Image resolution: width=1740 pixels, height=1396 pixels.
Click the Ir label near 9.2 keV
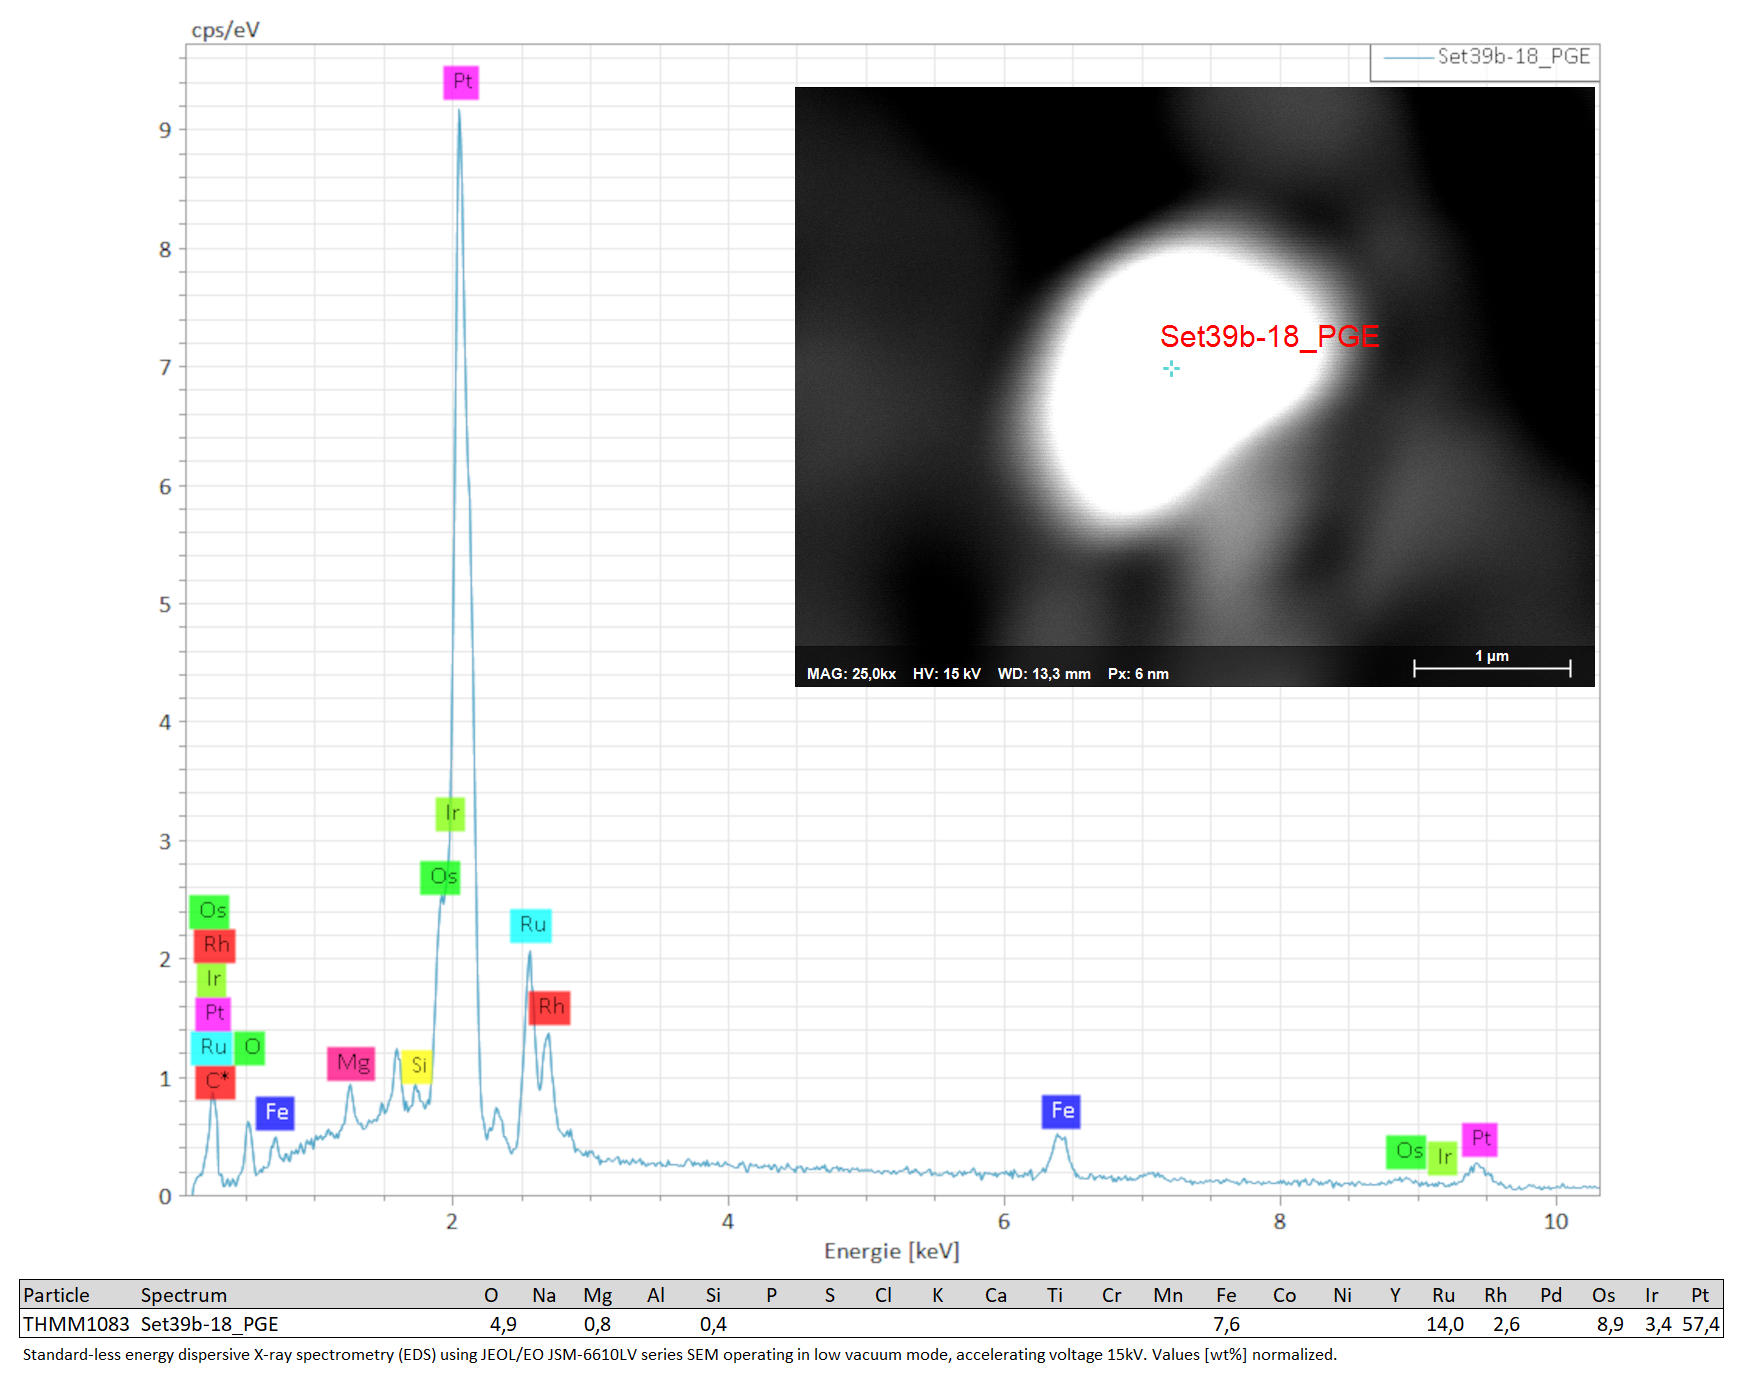click(x=1443, y=1158)
